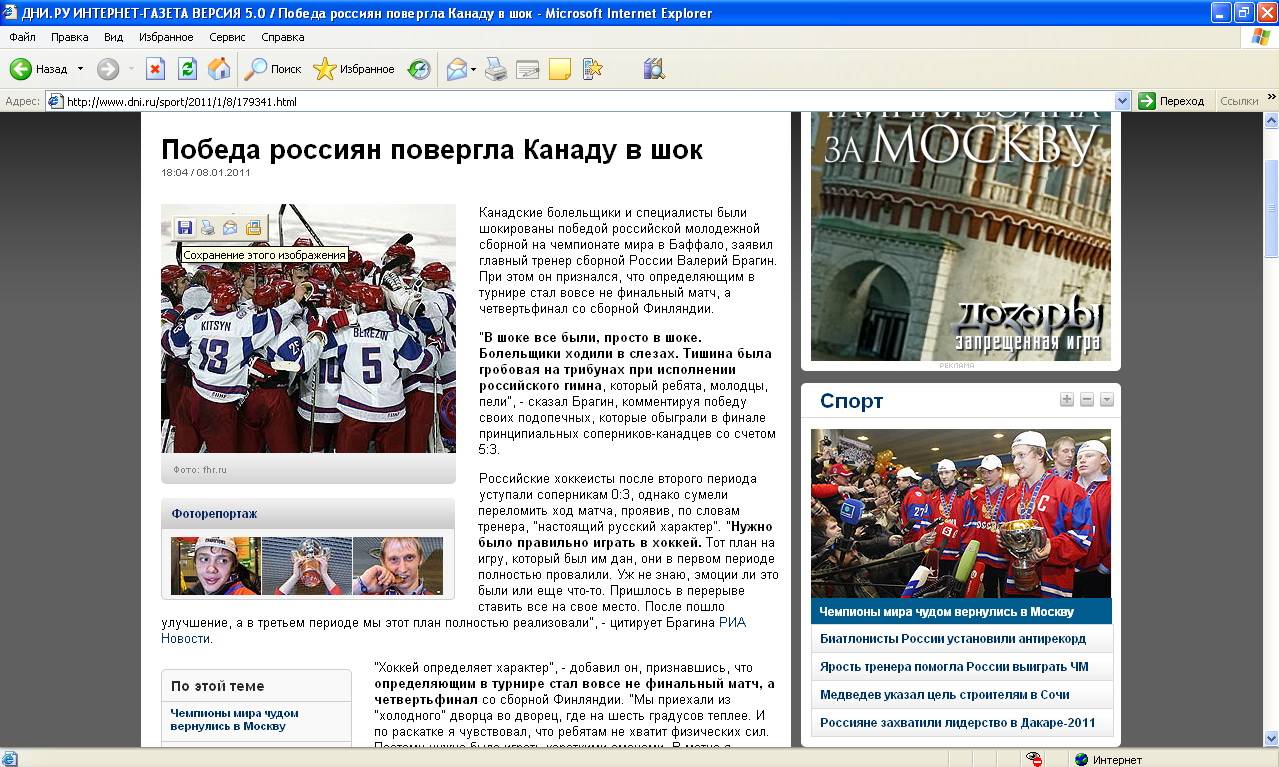Image resolution: width=1279 pixels, height=767 pixels.
Task: Open Россияне захватили лидерство в Дакаре-2011
Action: click(958, 723)
